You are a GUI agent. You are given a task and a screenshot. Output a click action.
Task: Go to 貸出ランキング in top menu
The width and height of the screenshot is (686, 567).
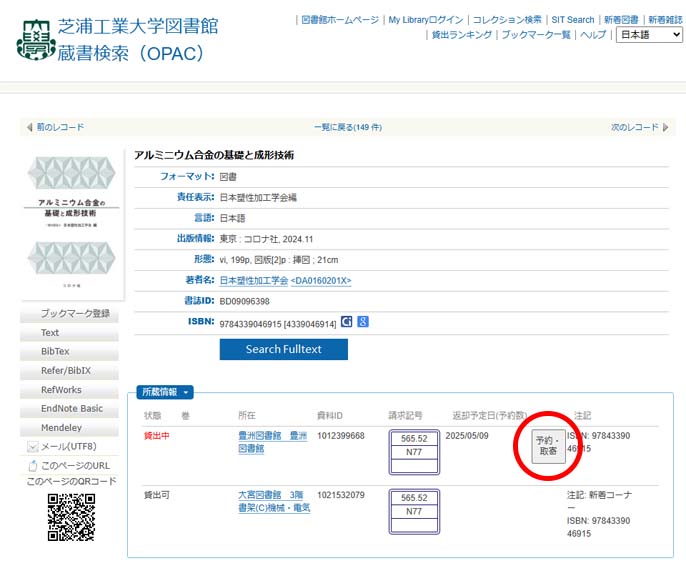(461, 34)
